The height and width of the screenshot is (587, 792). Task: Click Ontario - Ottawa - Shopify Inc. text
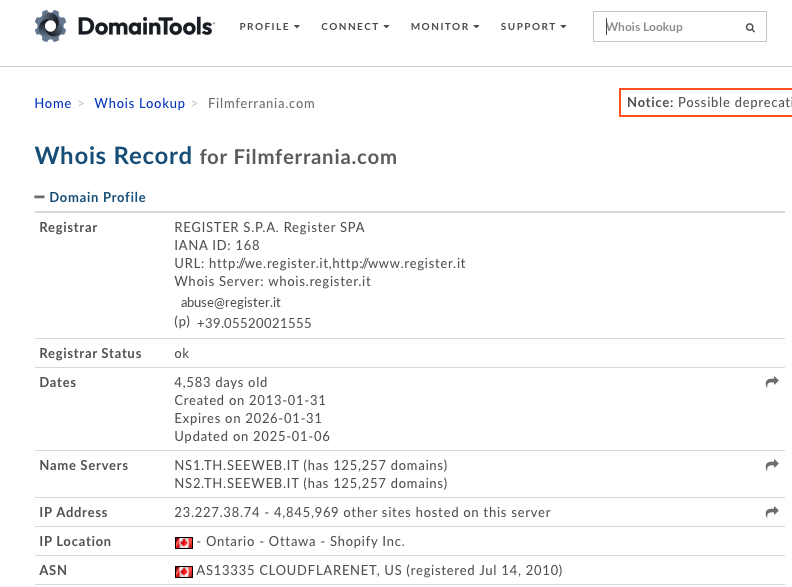[x=305, y=542]
